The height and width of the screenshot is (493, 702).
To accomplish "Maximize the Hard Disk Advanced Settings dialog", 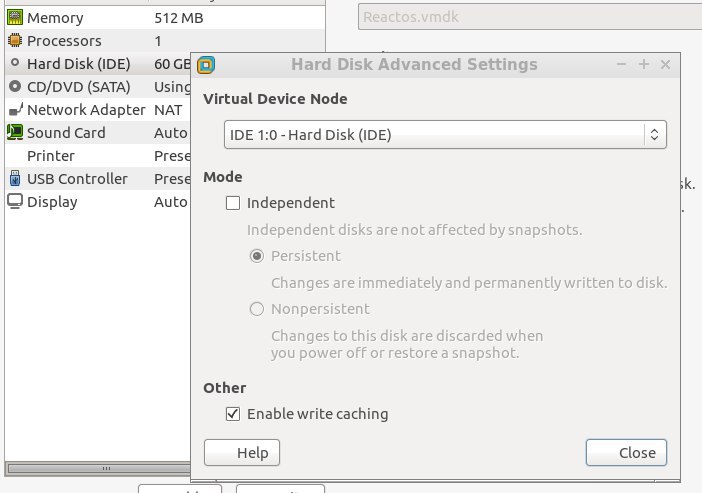I will (643, 65).
